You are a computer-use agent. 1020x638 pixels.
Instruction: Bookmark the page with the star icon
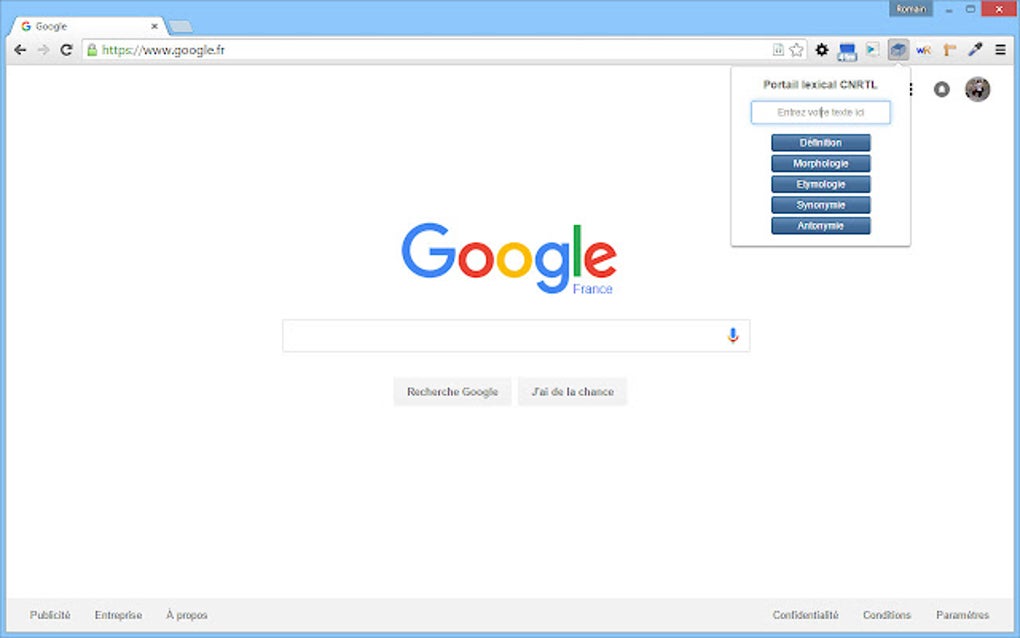click(795, 48)
